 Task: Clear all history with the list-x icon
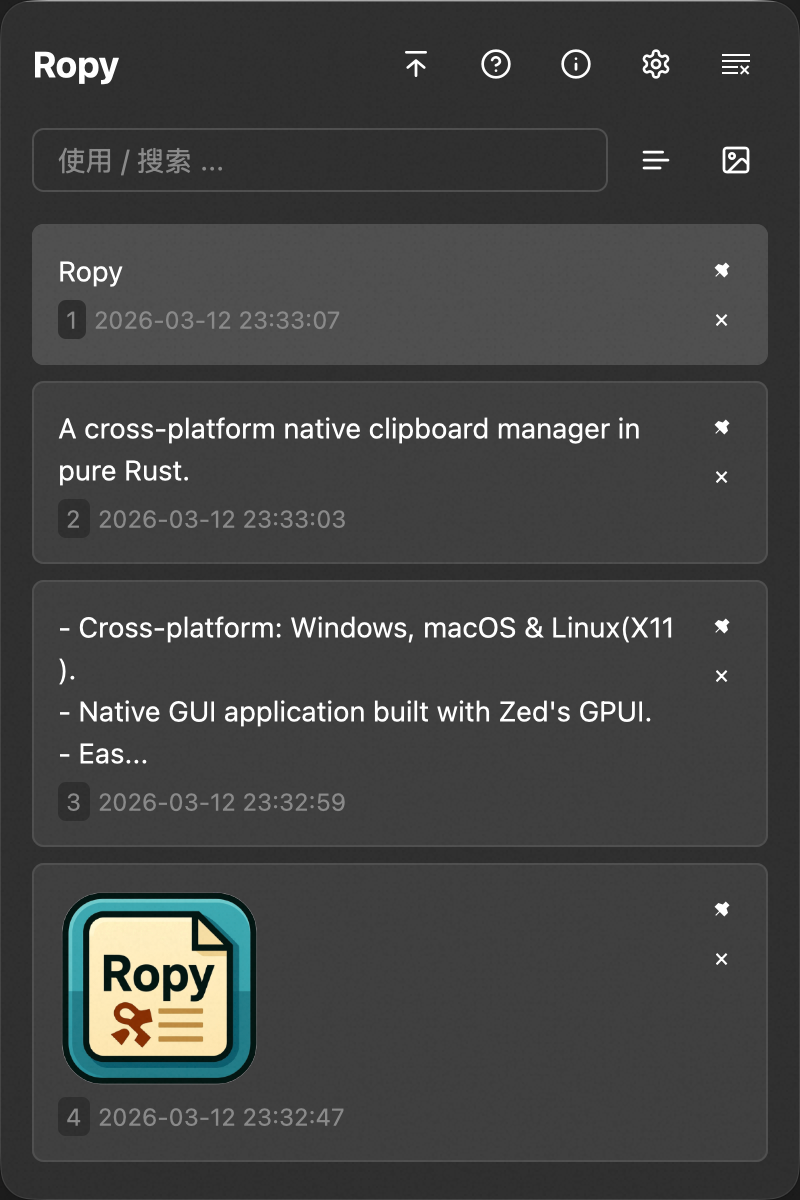tap(736, 65)
